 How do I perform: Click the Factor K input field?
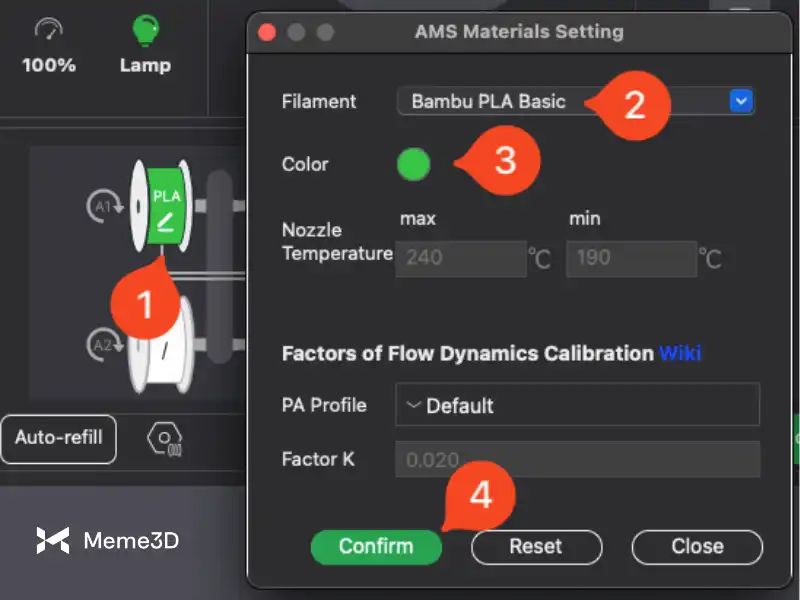click(577, 460)
